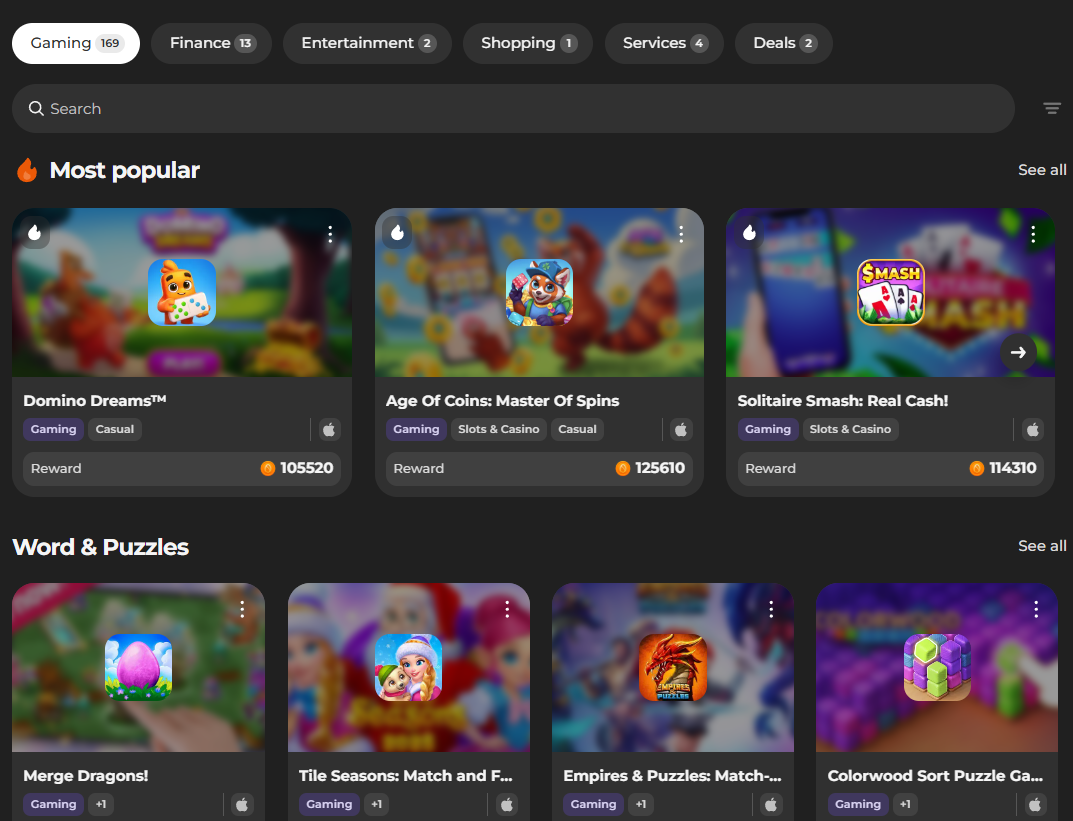The width and height of the screenshot is (1073, 821).
Task: Click the +1 tag on Tile Seasons
Action: [376, 804]
